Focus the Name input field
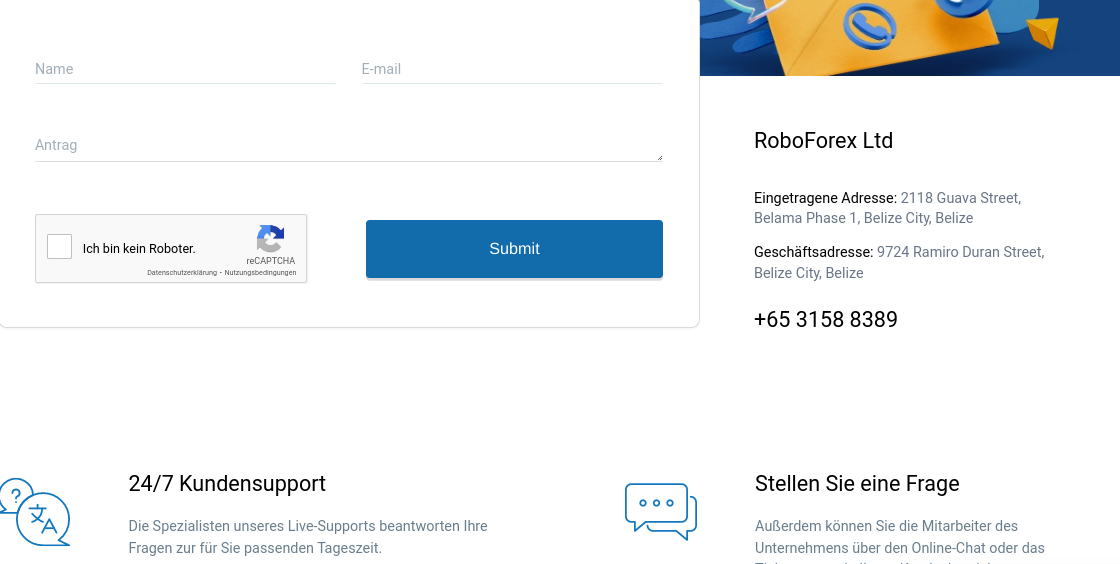This screenshot has height=564, width=1120. tap(185, 69)
